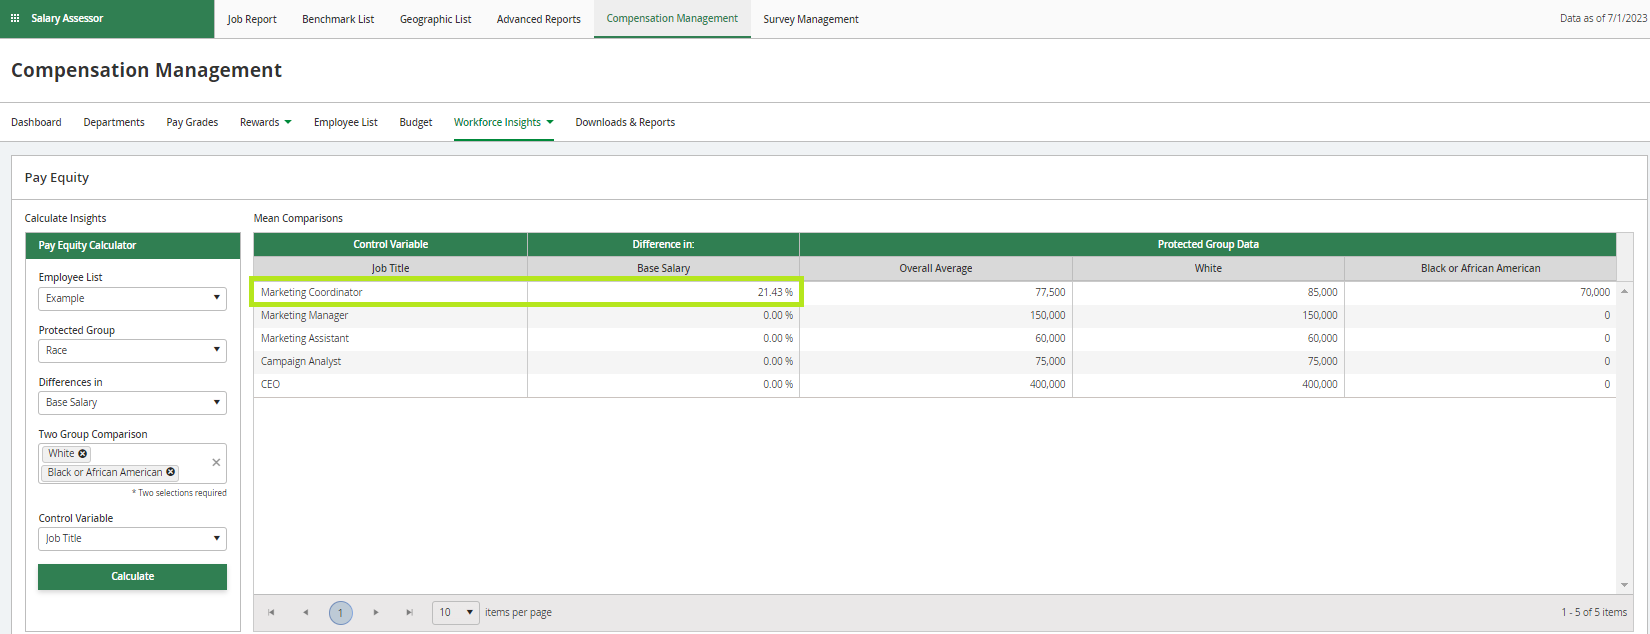Viewport: 1650px width, 634px height.
Task: Open the Salary Assessor app grid icon
Action: (x=15, y=18)
